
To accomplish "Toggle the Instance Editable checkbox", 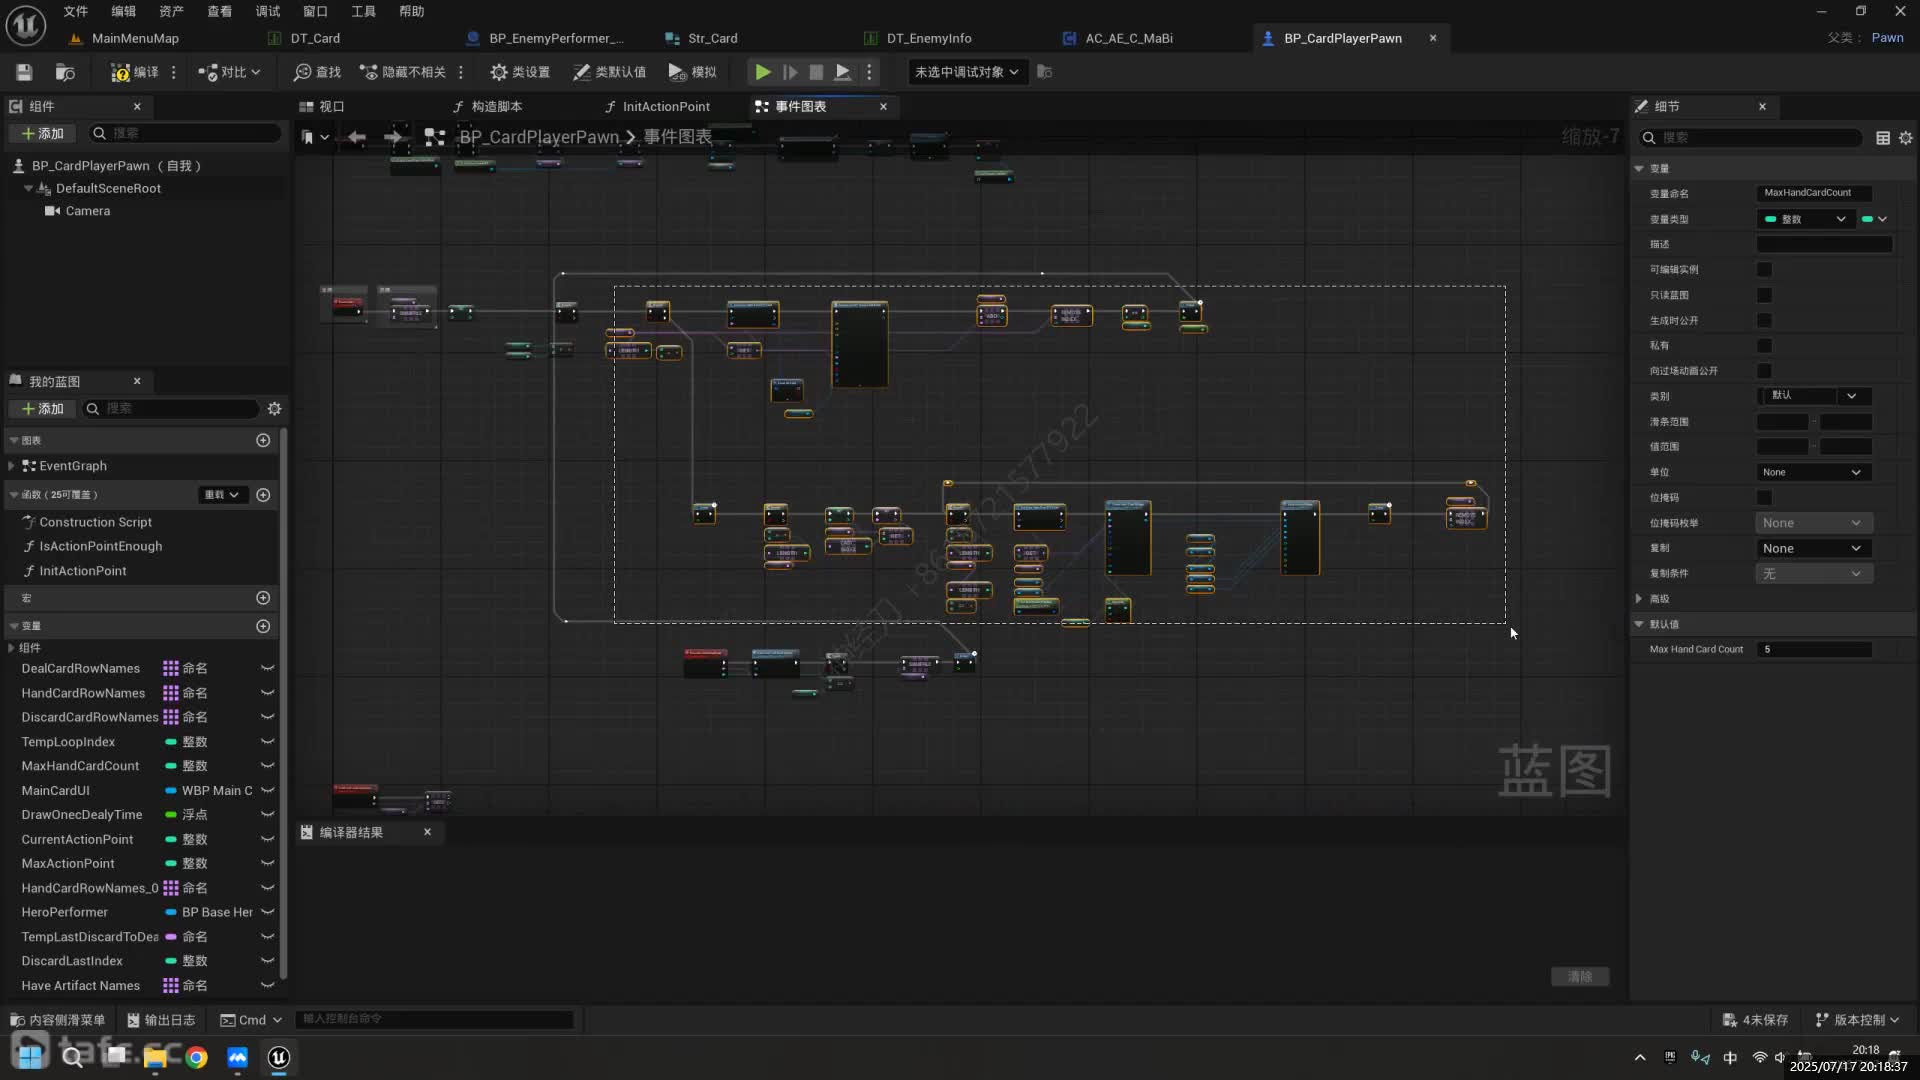I will (x=1764, y=269).
